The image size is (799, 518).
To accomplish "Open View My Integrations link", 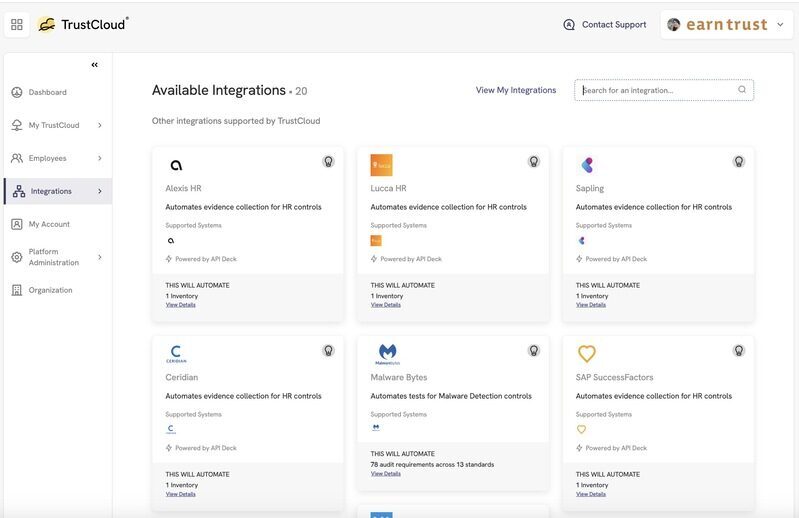I will click(x=516, y=90).
